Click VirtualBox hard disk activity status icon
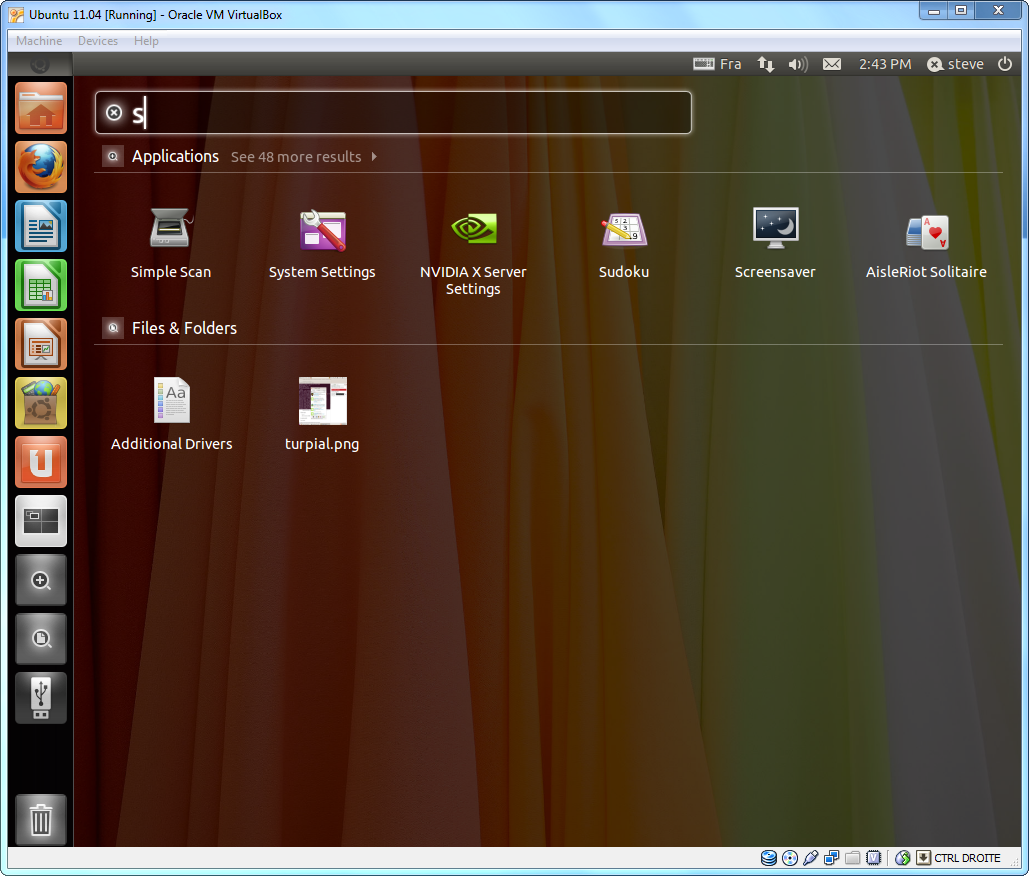The width and height of the screenshot is (1029, 876). pos(769,858)
